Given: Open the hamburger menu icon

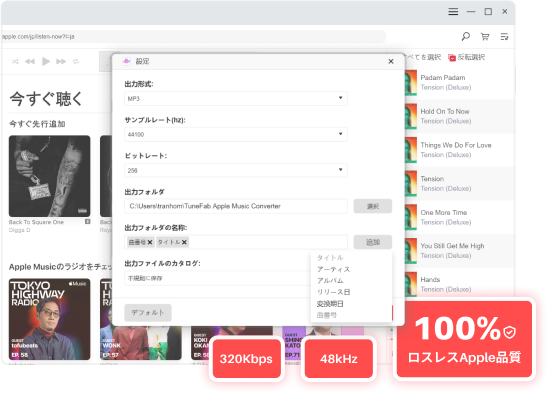Looking at the screenshot, I should coord(453,12).
